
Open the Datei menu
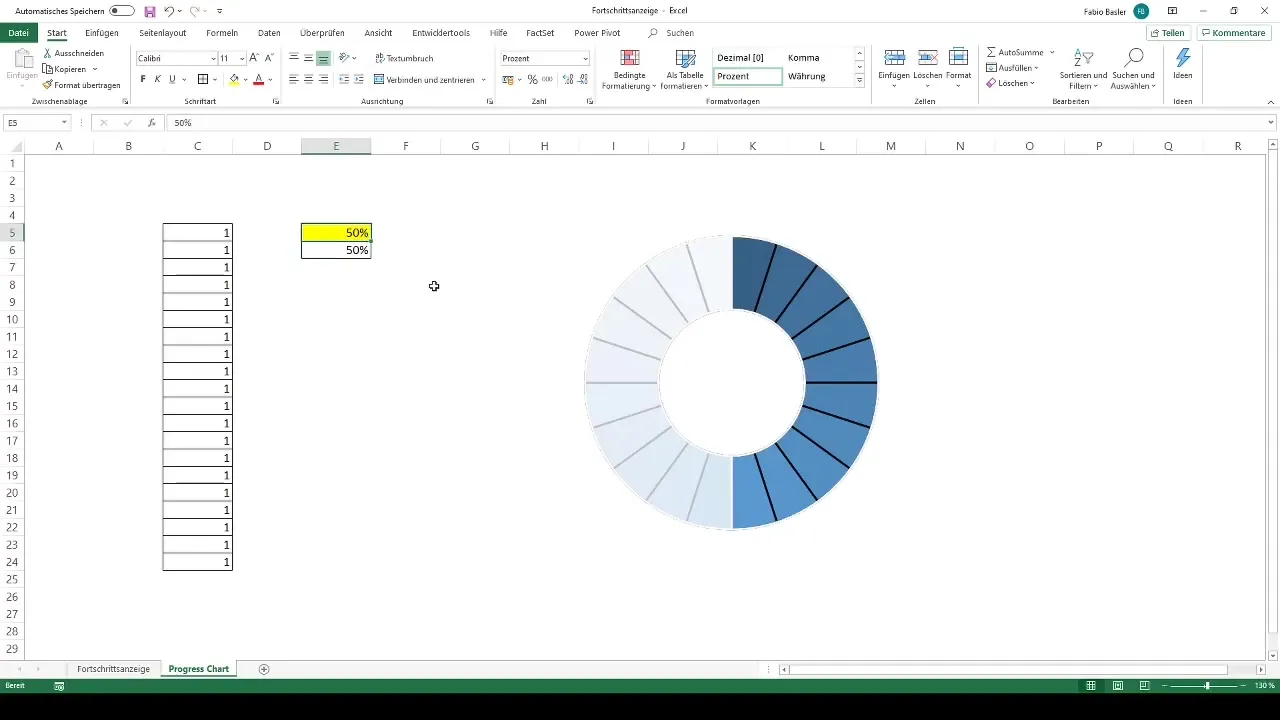(x=18, y=33)
